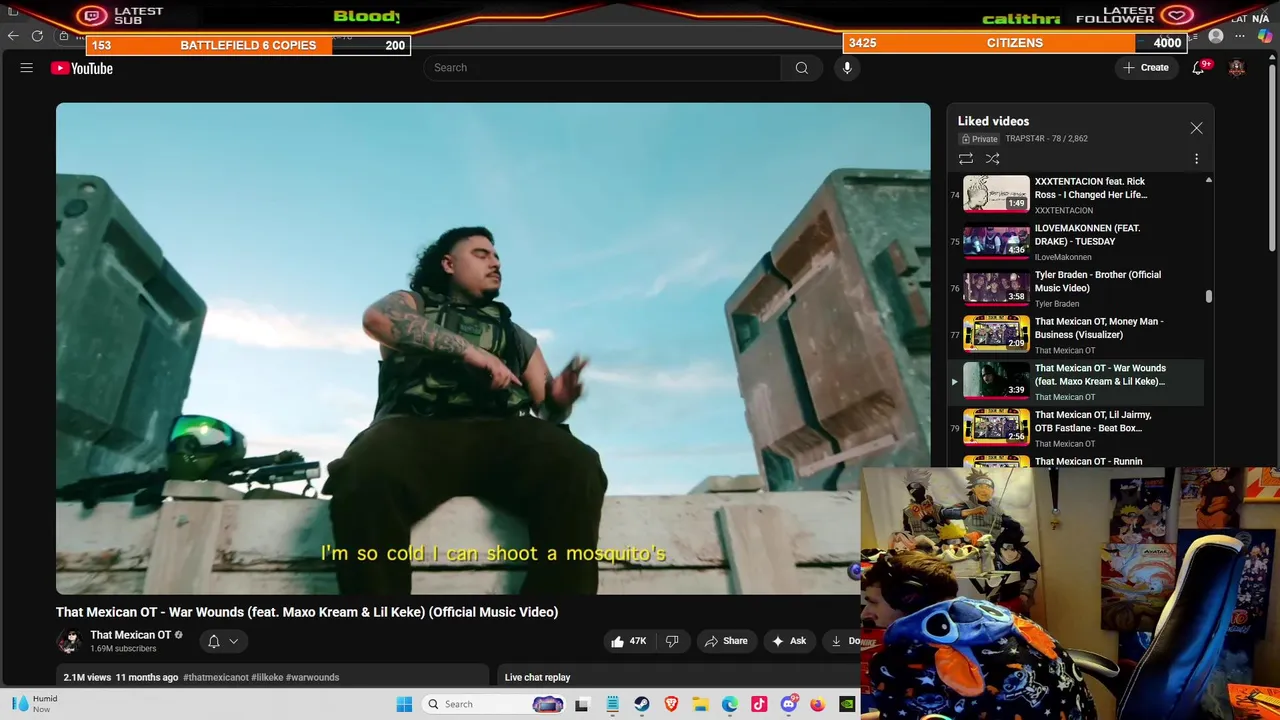The width and height of the screenshot is (1280, 720).
Task: Open the Humid weather widget
Action: point(35,704)
